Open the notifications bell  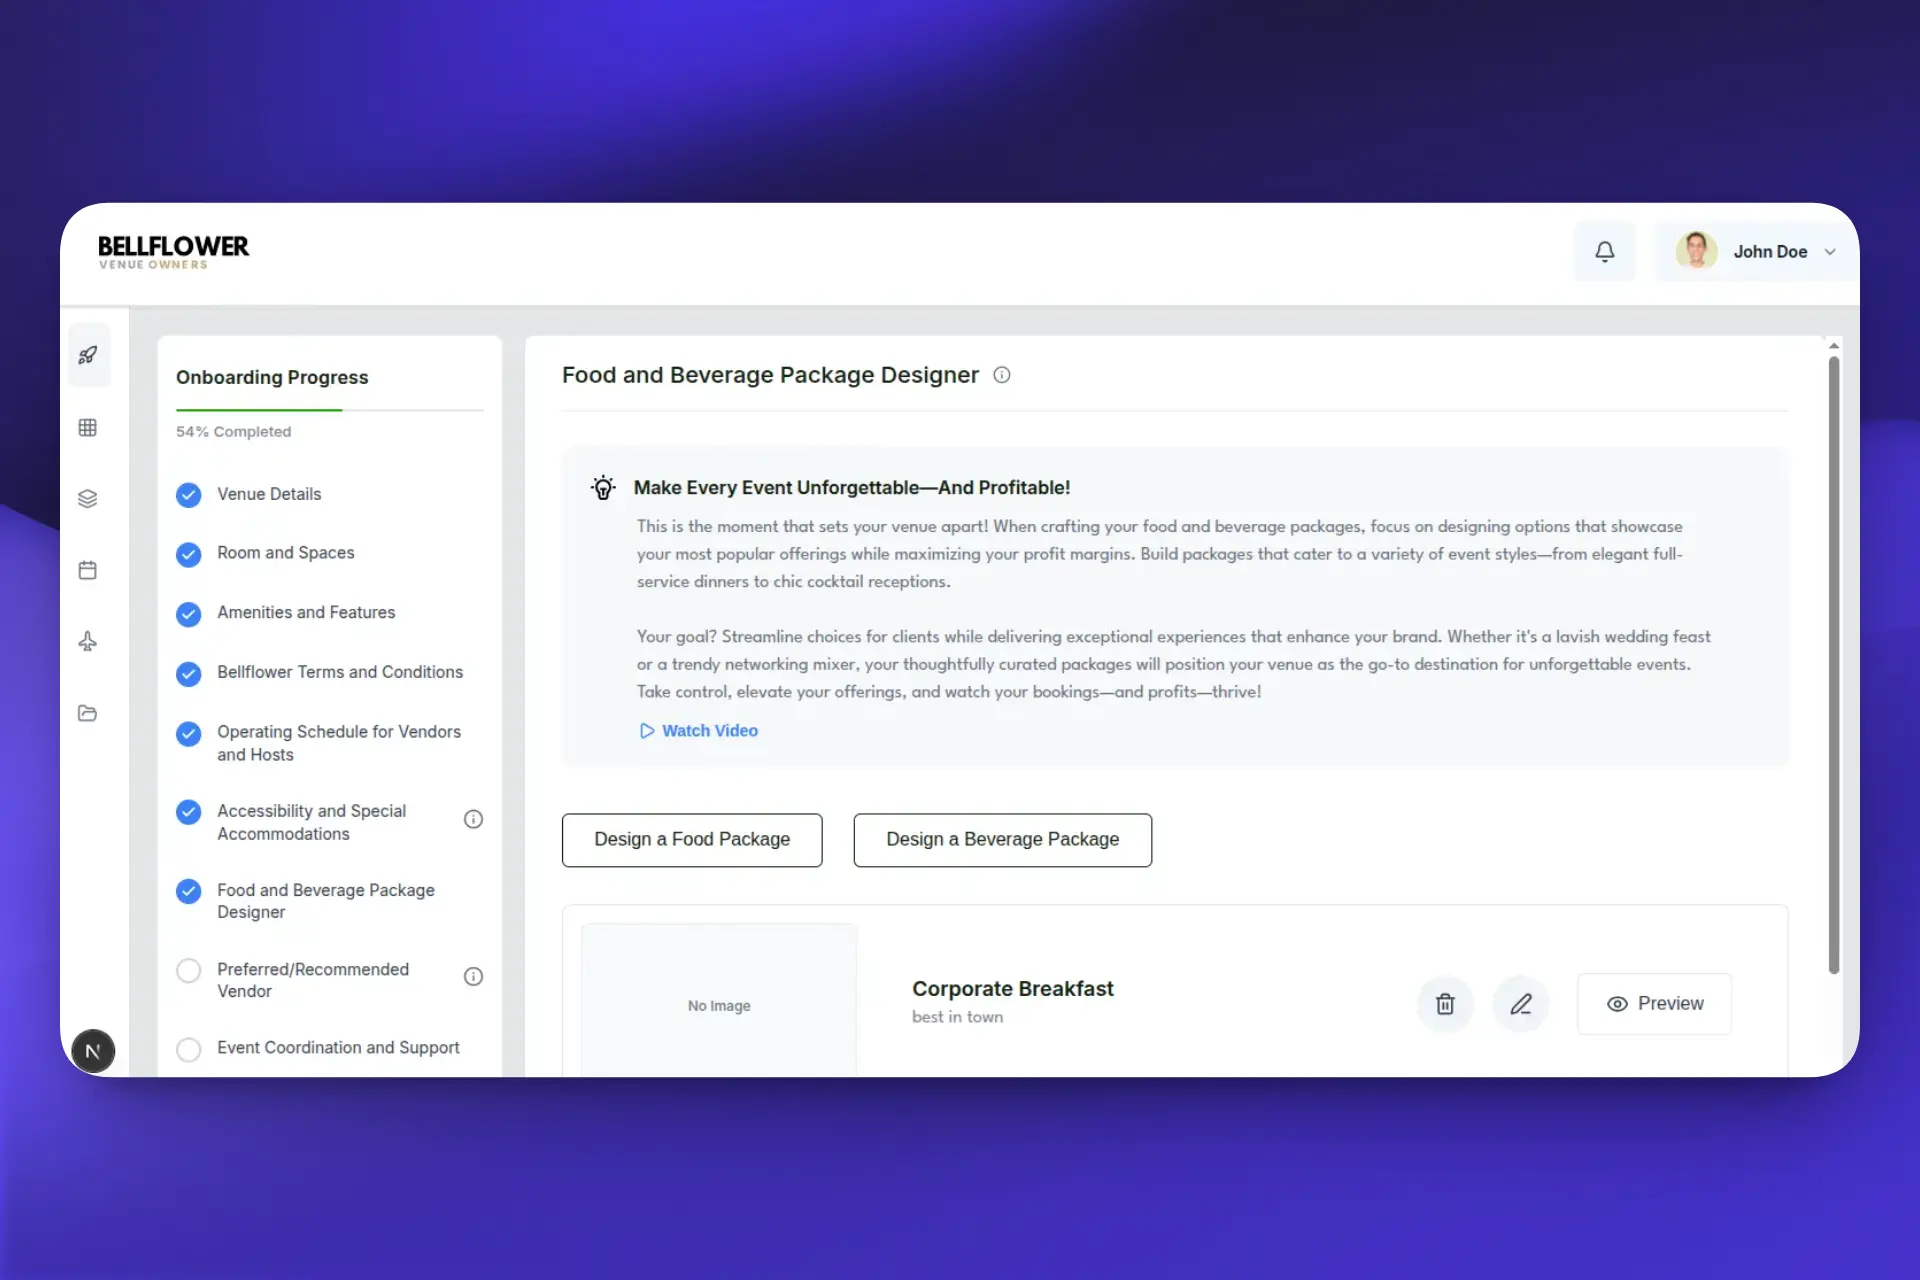pyautogui.click(x=1604, y=251)
